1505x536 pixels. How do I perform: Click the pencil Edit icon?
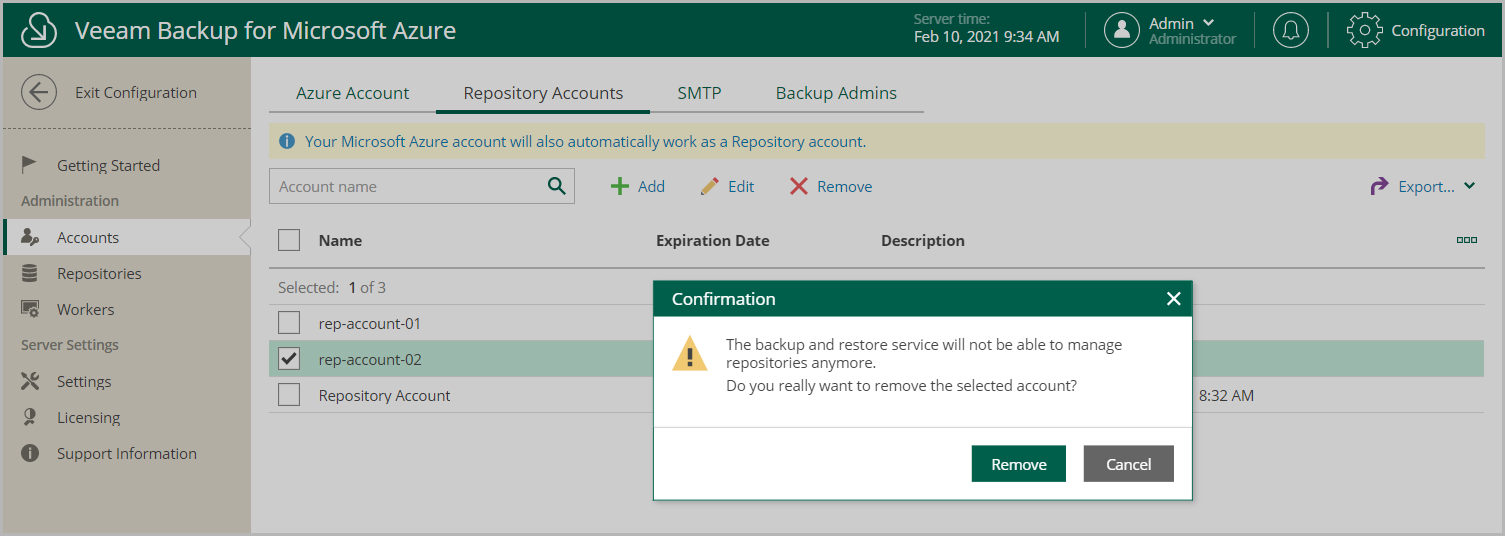[710, 186]
